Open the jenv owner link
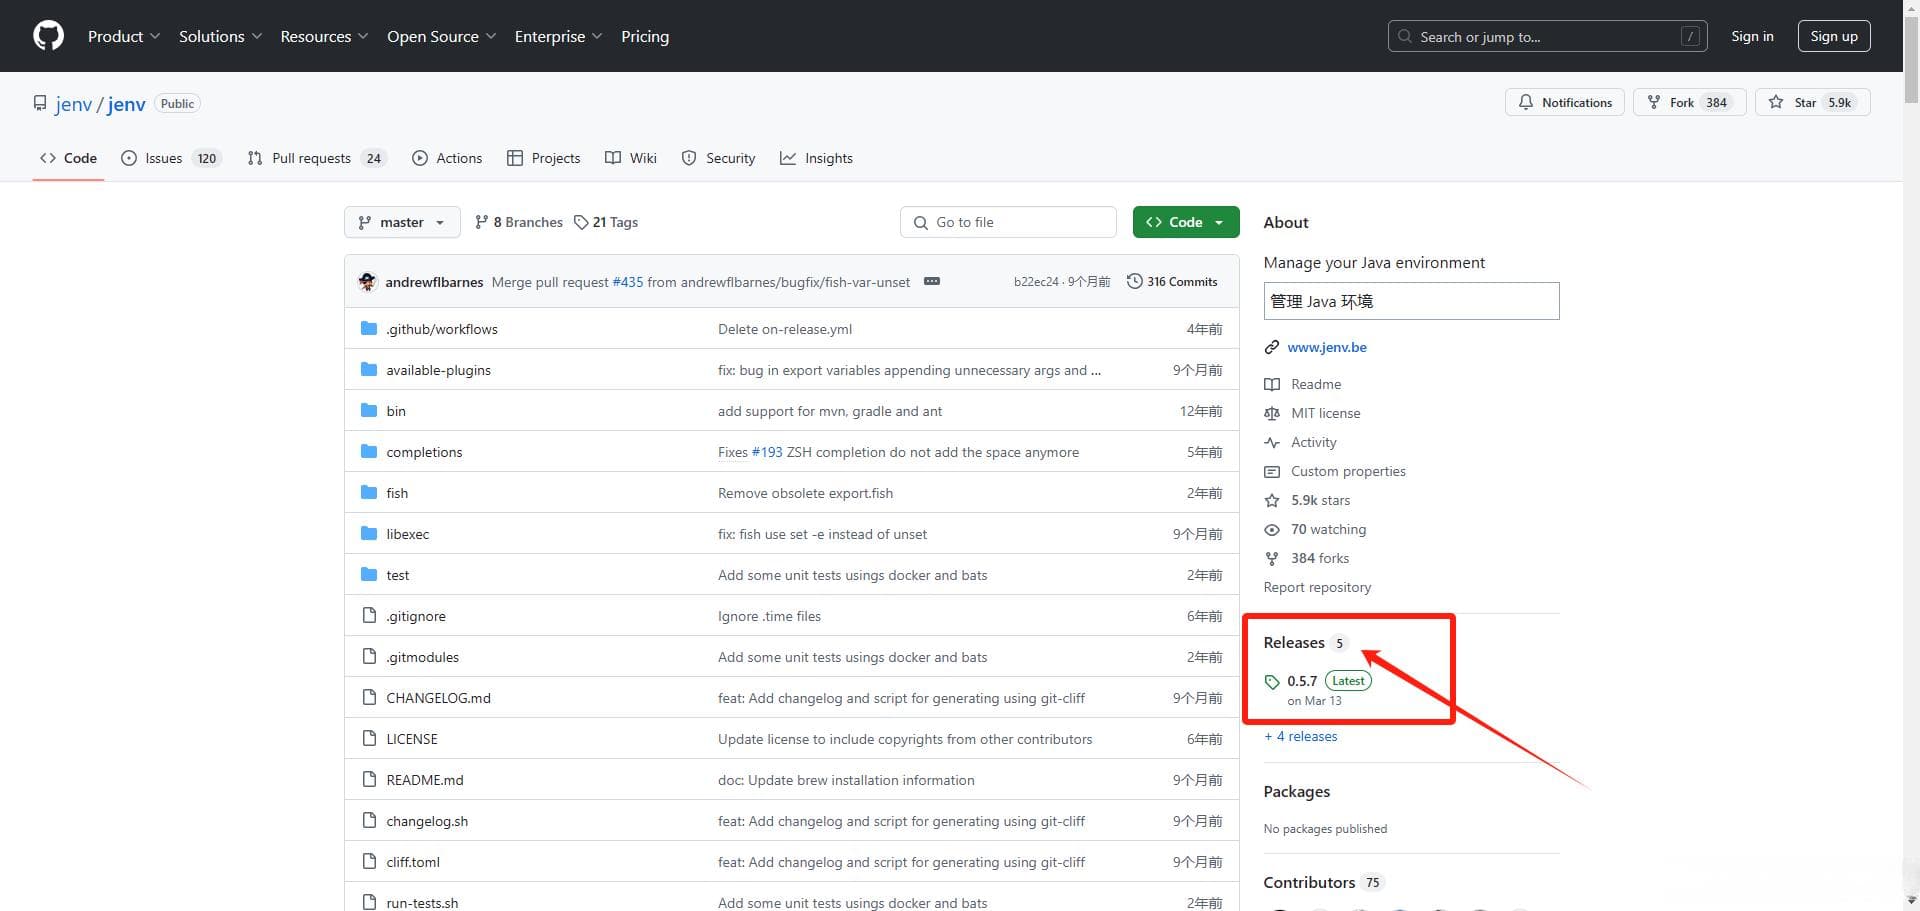This screenshot has width=1920, height=911. click(x=73, y=104)
